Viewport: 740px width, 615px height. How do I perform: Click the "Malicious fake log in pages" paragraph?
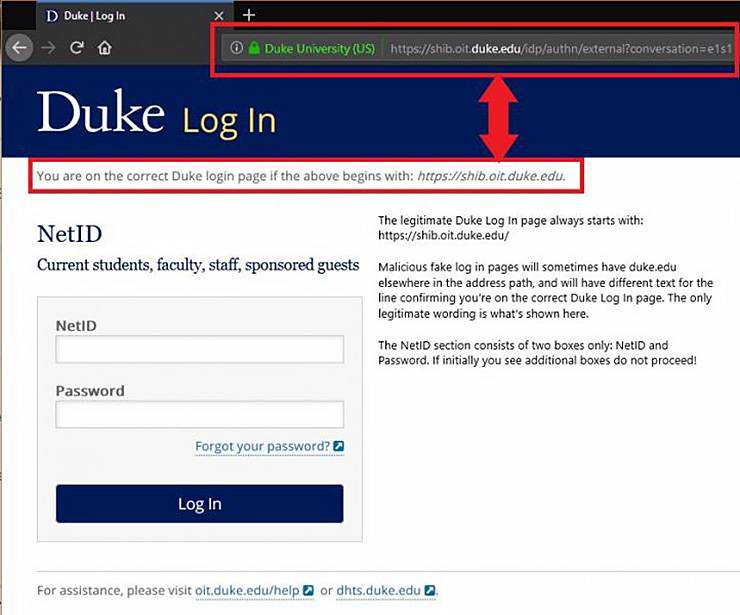pos(546,290)
